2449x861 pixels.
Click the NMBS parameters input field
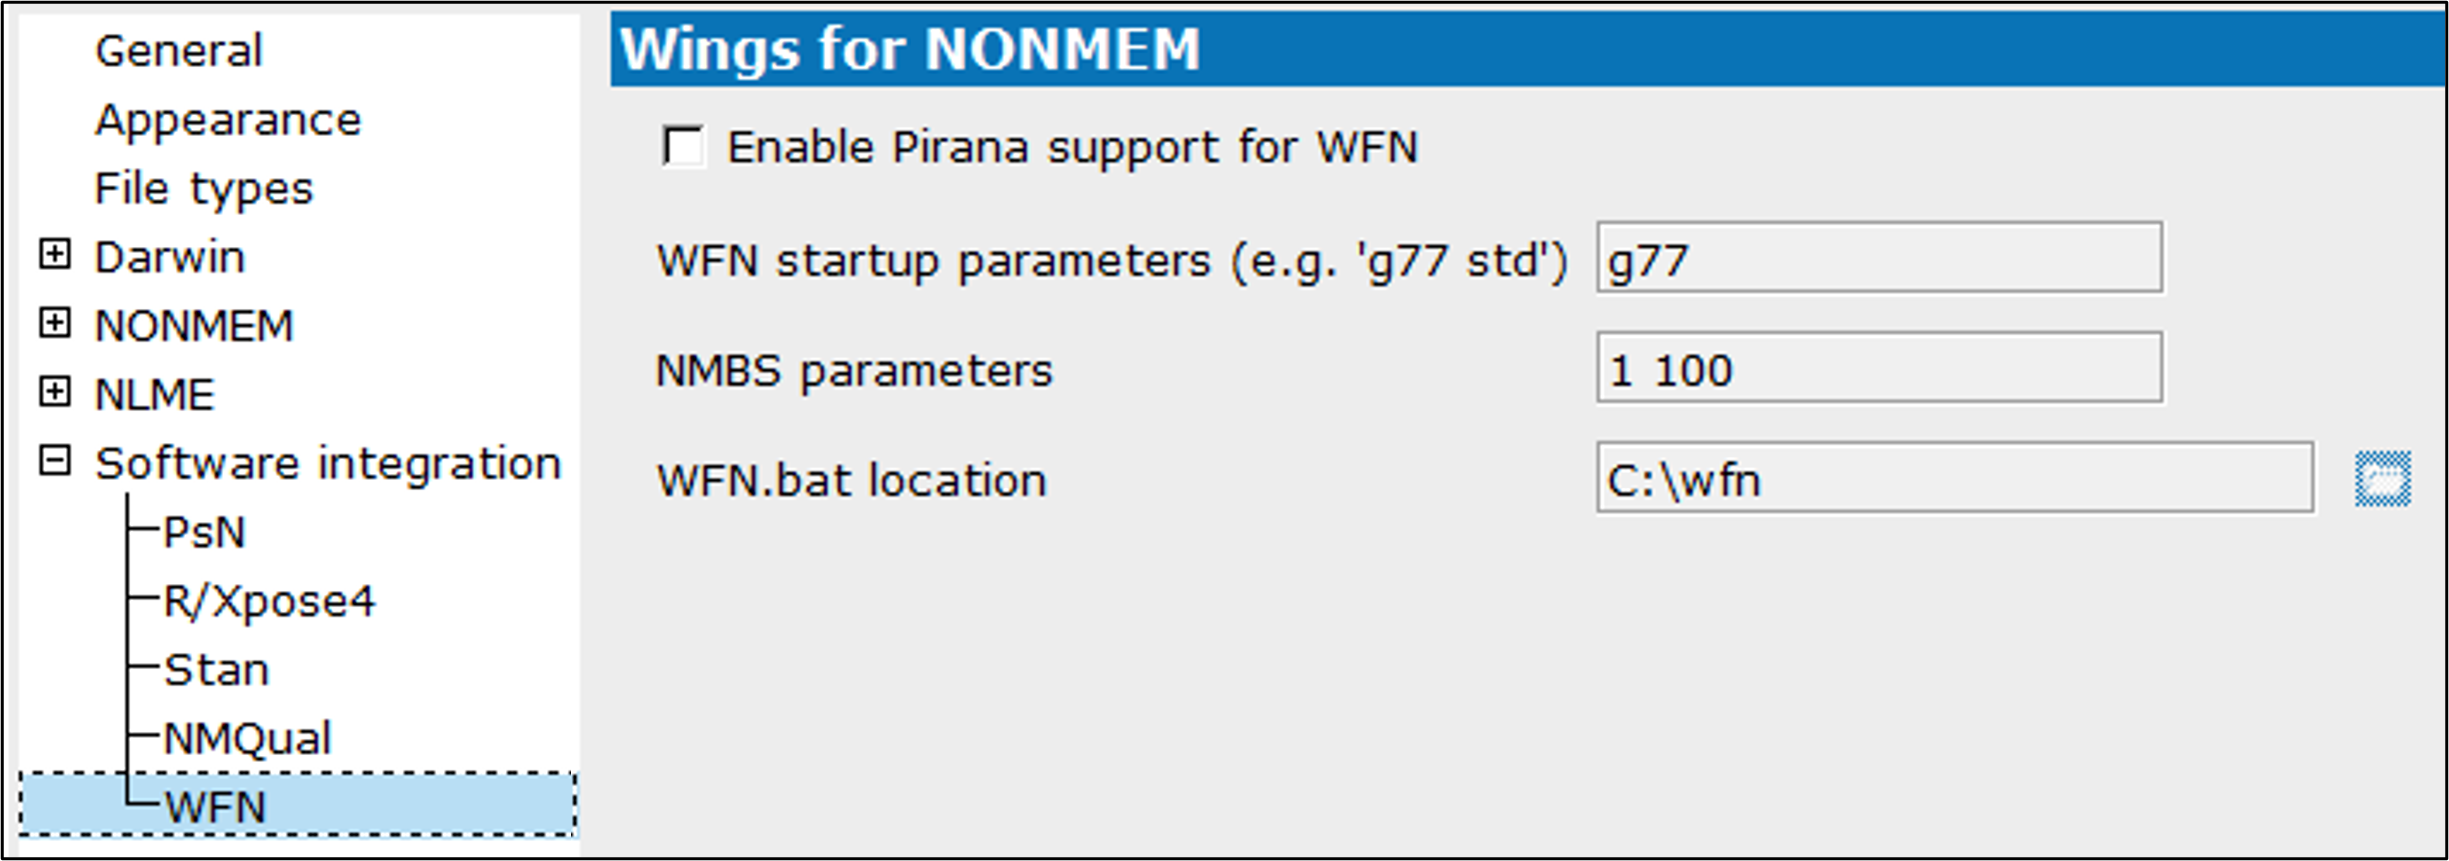point(1879,368)
